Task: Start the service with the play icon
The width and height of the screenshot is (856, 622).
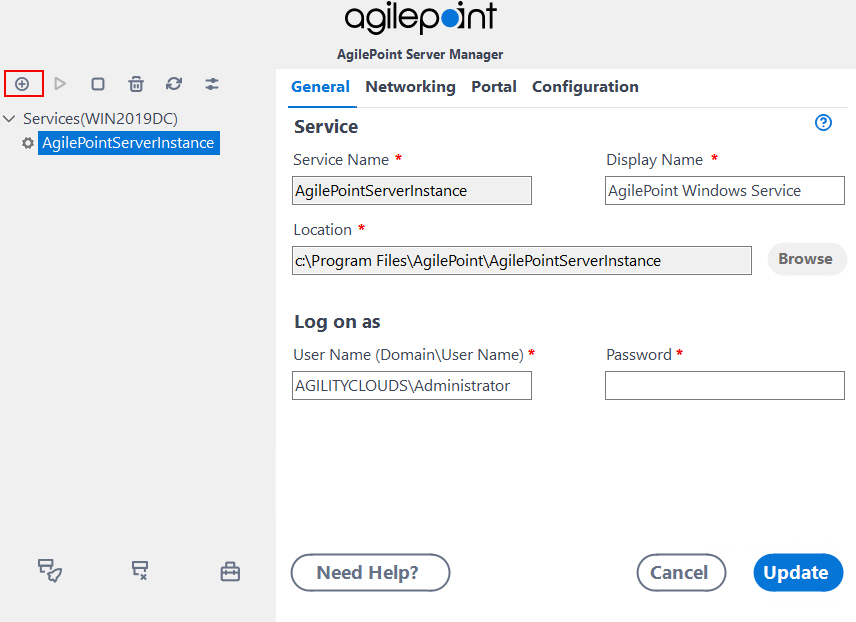Action: 60,84
